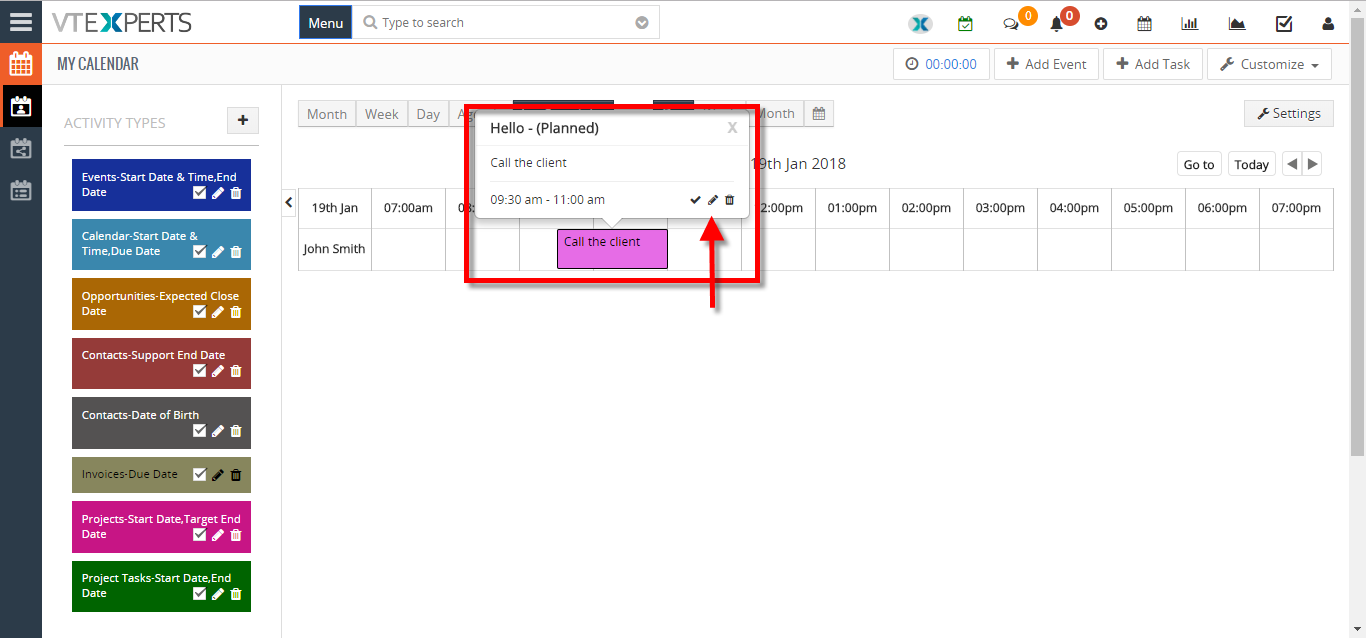Switch to the Week view tab
Screen dimensions: 1366x638
(x=381, y=114)
